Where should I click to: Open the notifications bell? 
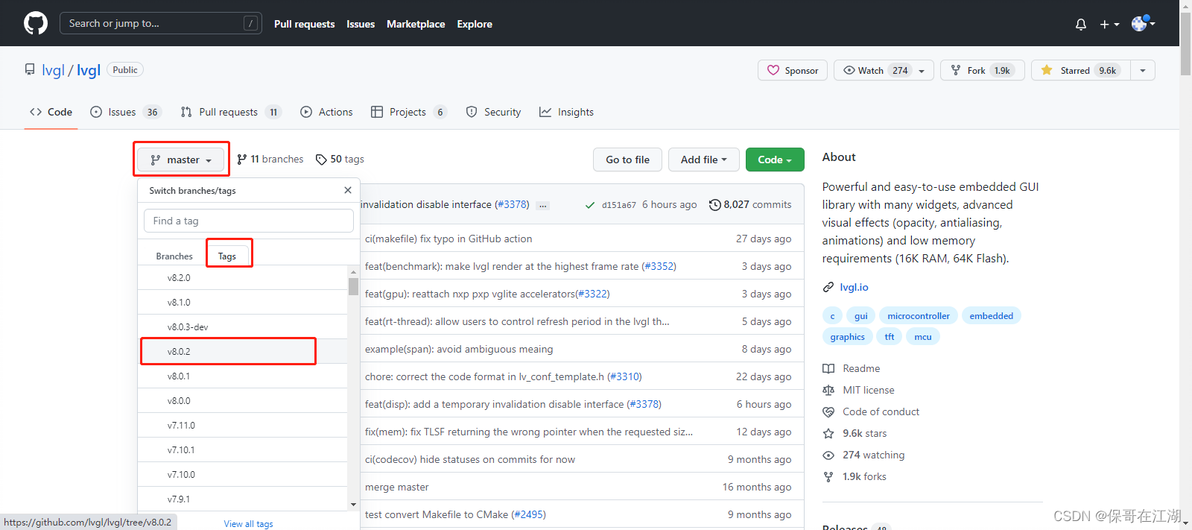click(x=1081, y=24)
